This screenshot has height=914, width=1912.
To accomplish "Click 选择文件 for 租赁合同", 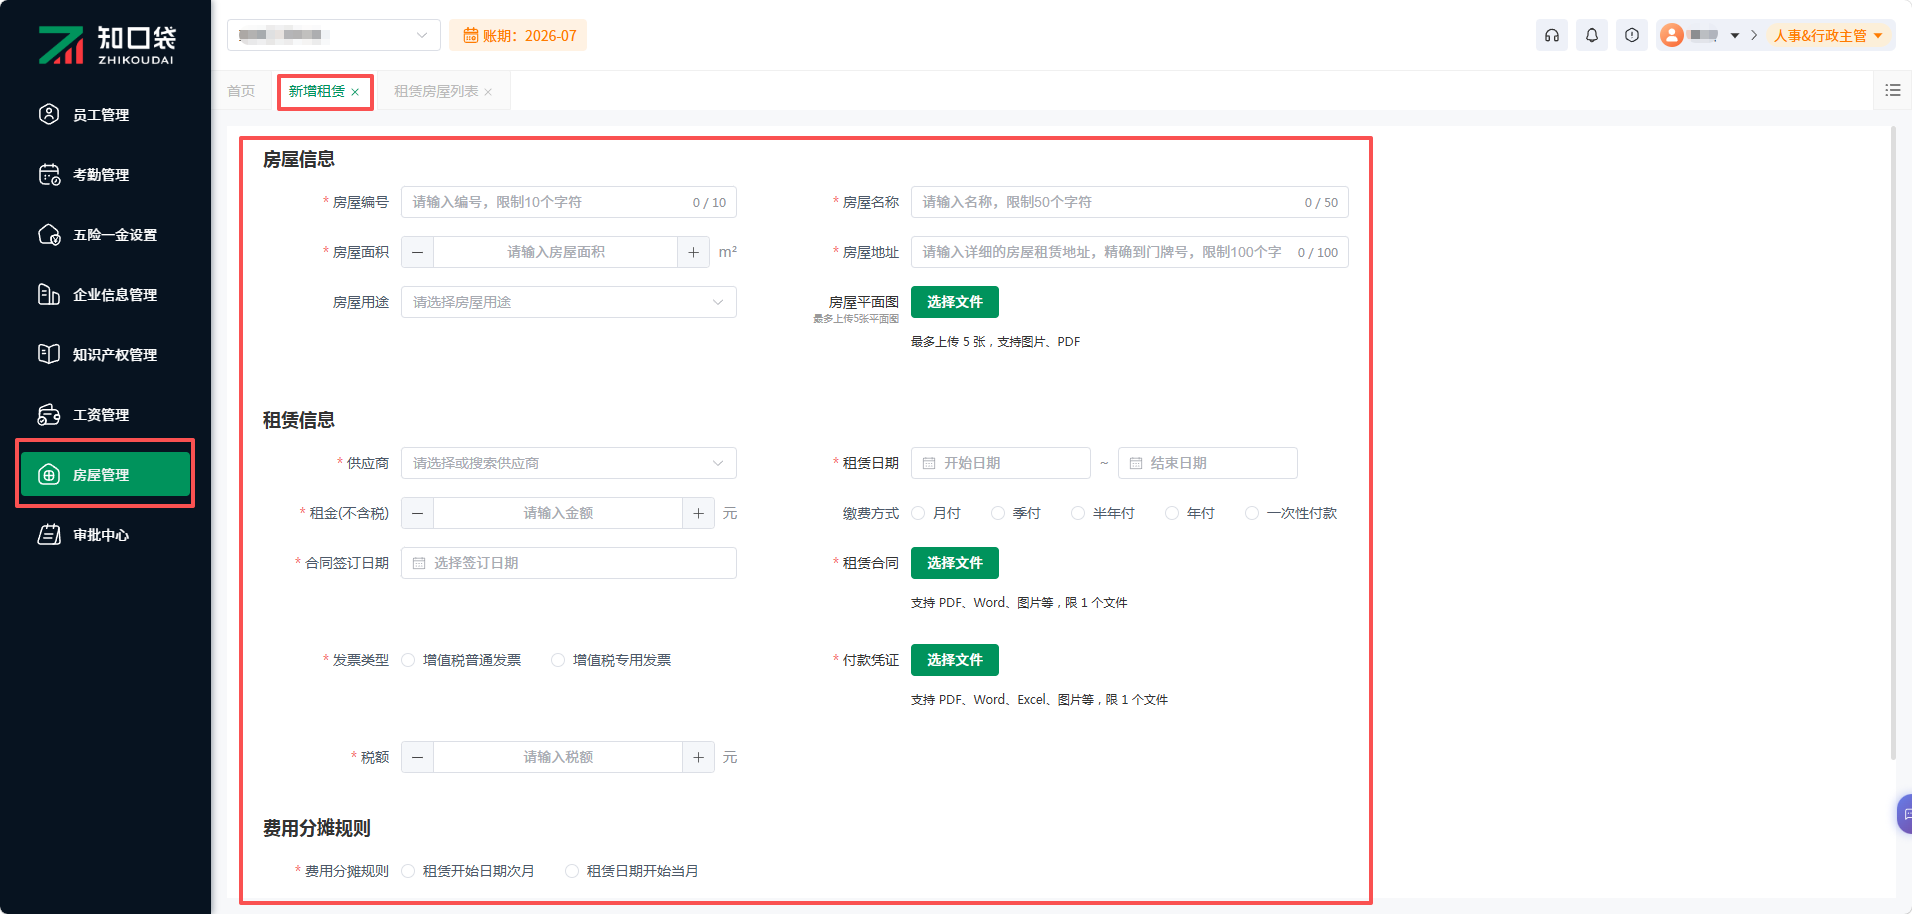I will 955,563.
